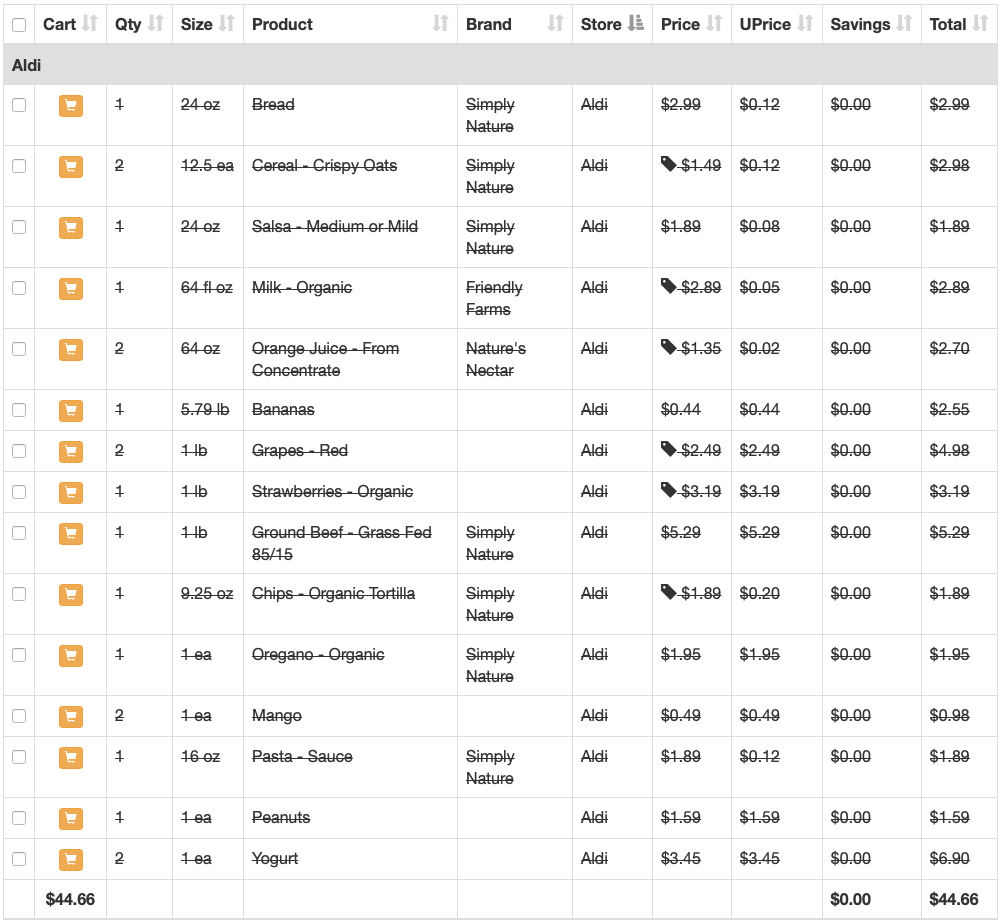This screenshot has height=920, width=1002.
Task: Click the cart icon for Peanuts
Action: [x=71, y=818]
